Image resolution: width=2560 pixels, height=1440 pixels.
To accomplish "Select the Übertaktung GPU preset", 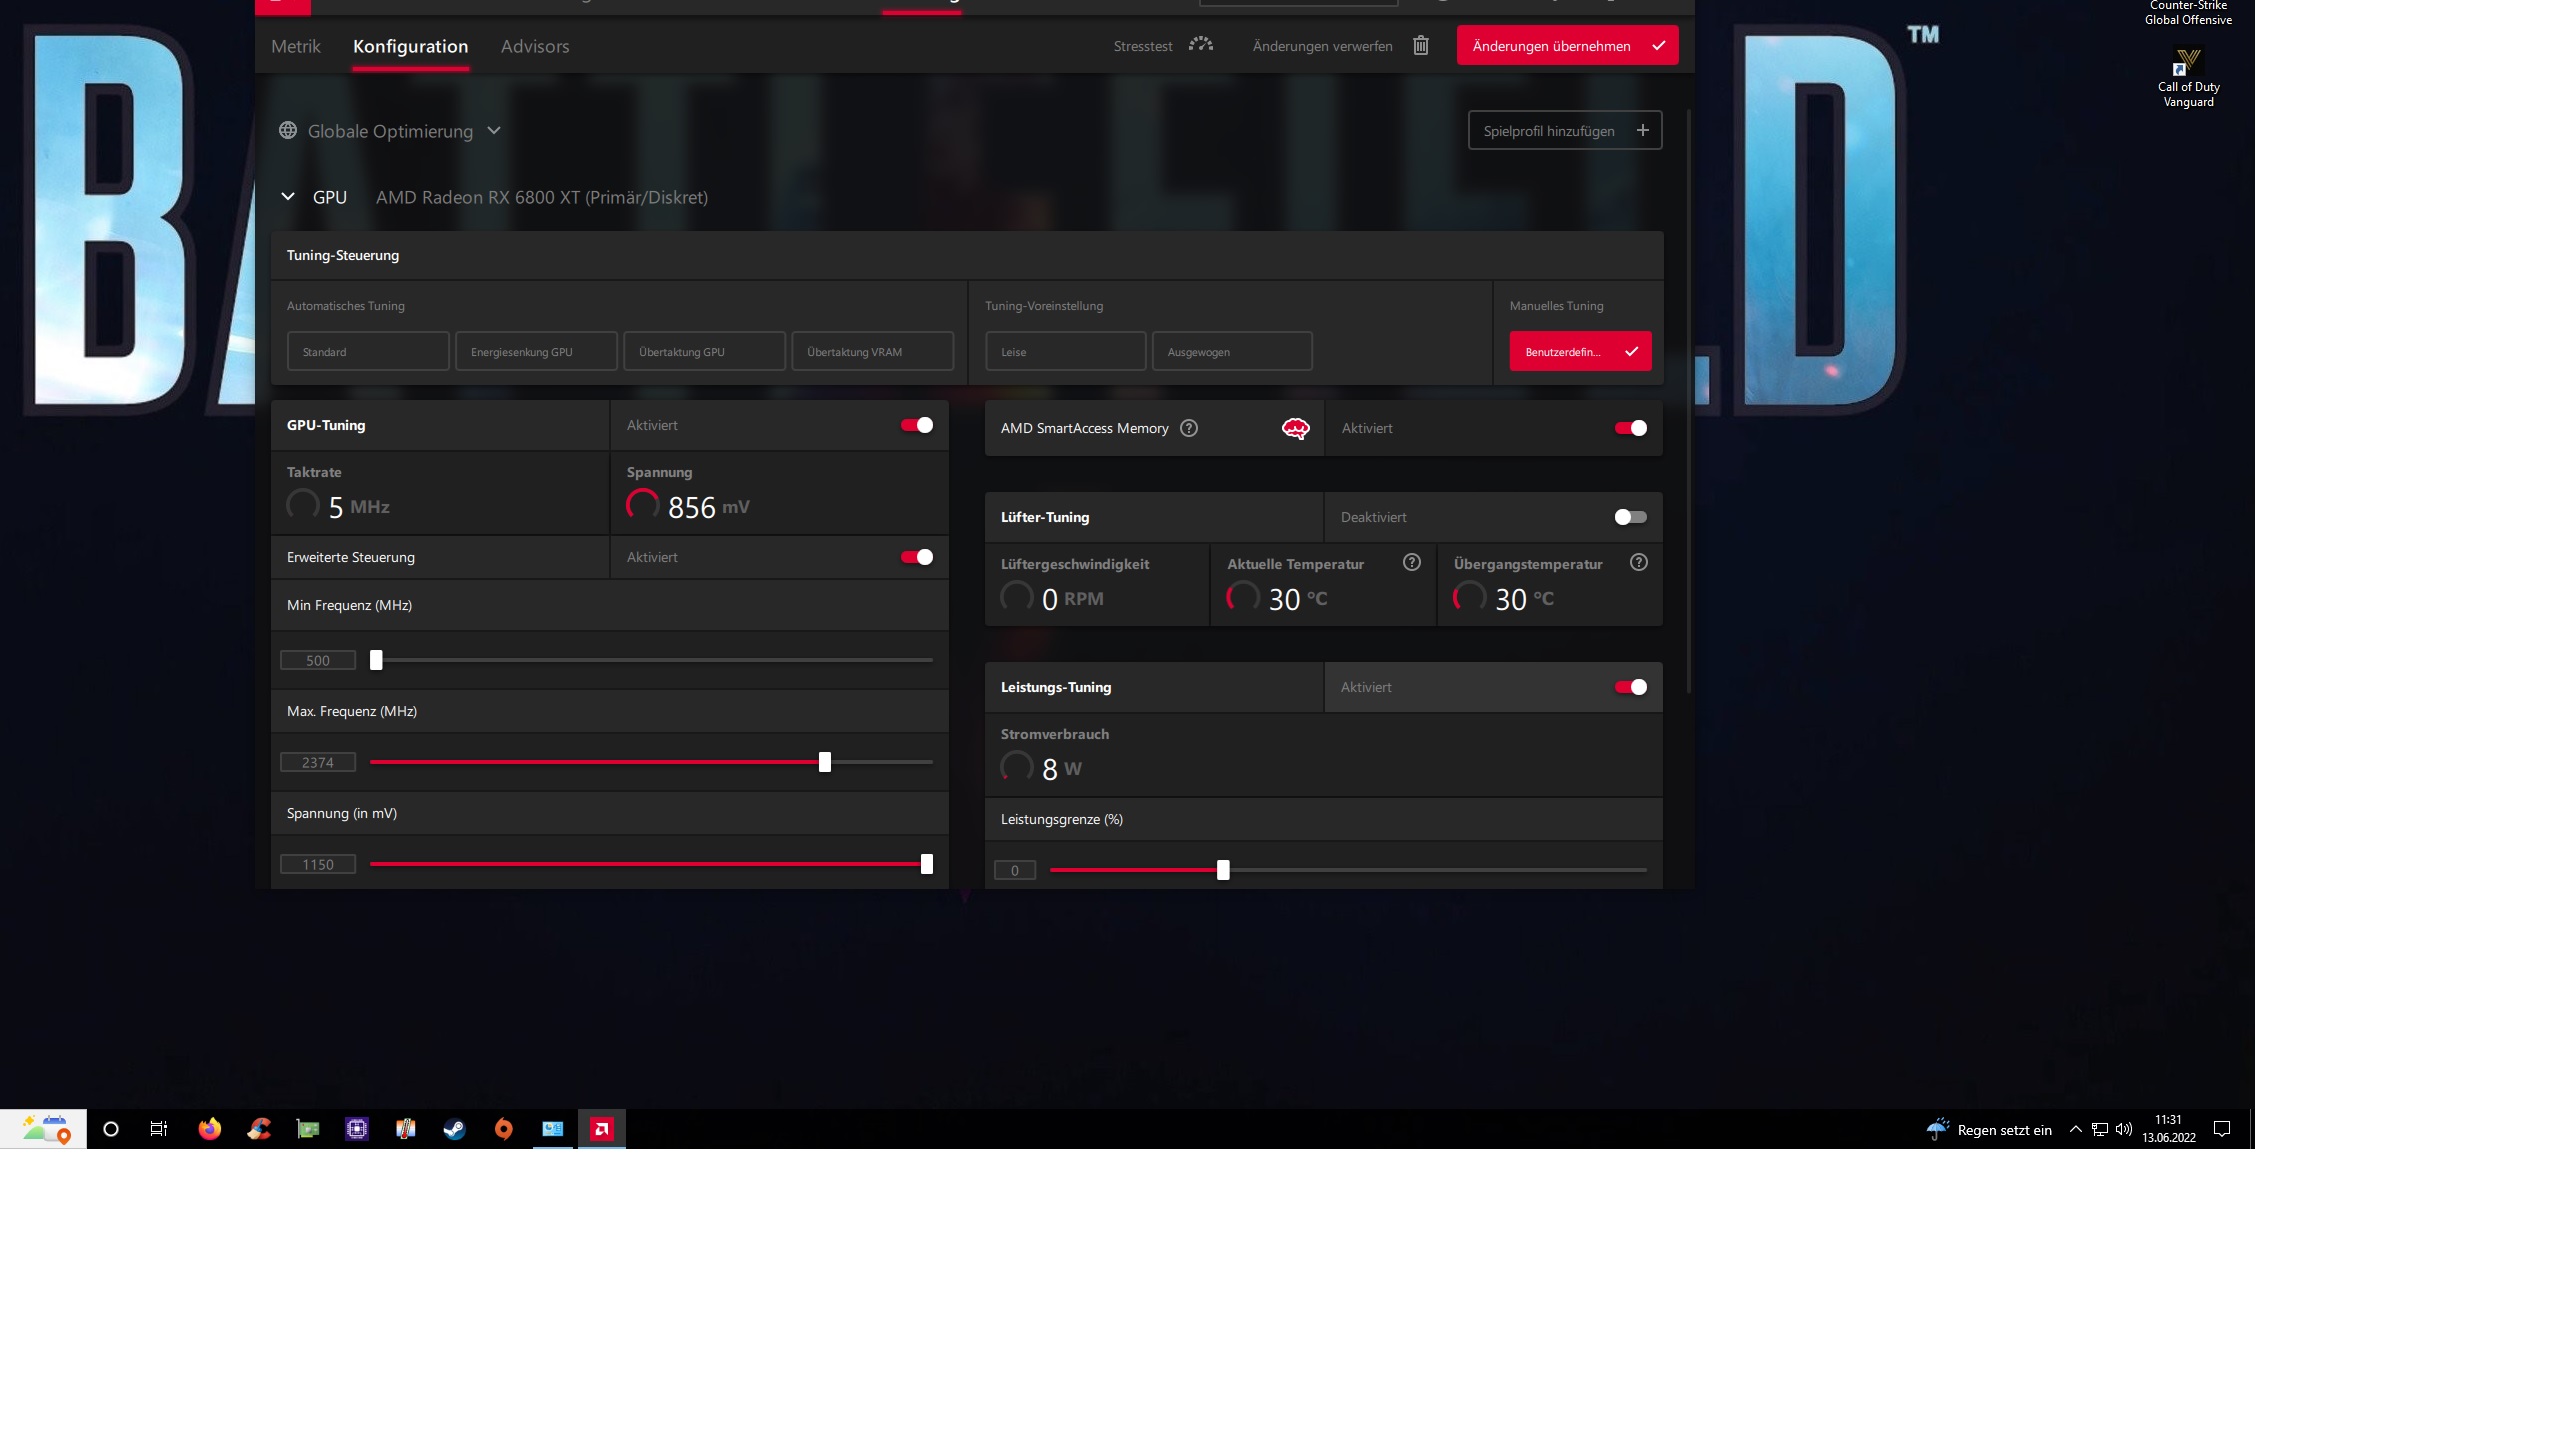I will pos(704,352).
